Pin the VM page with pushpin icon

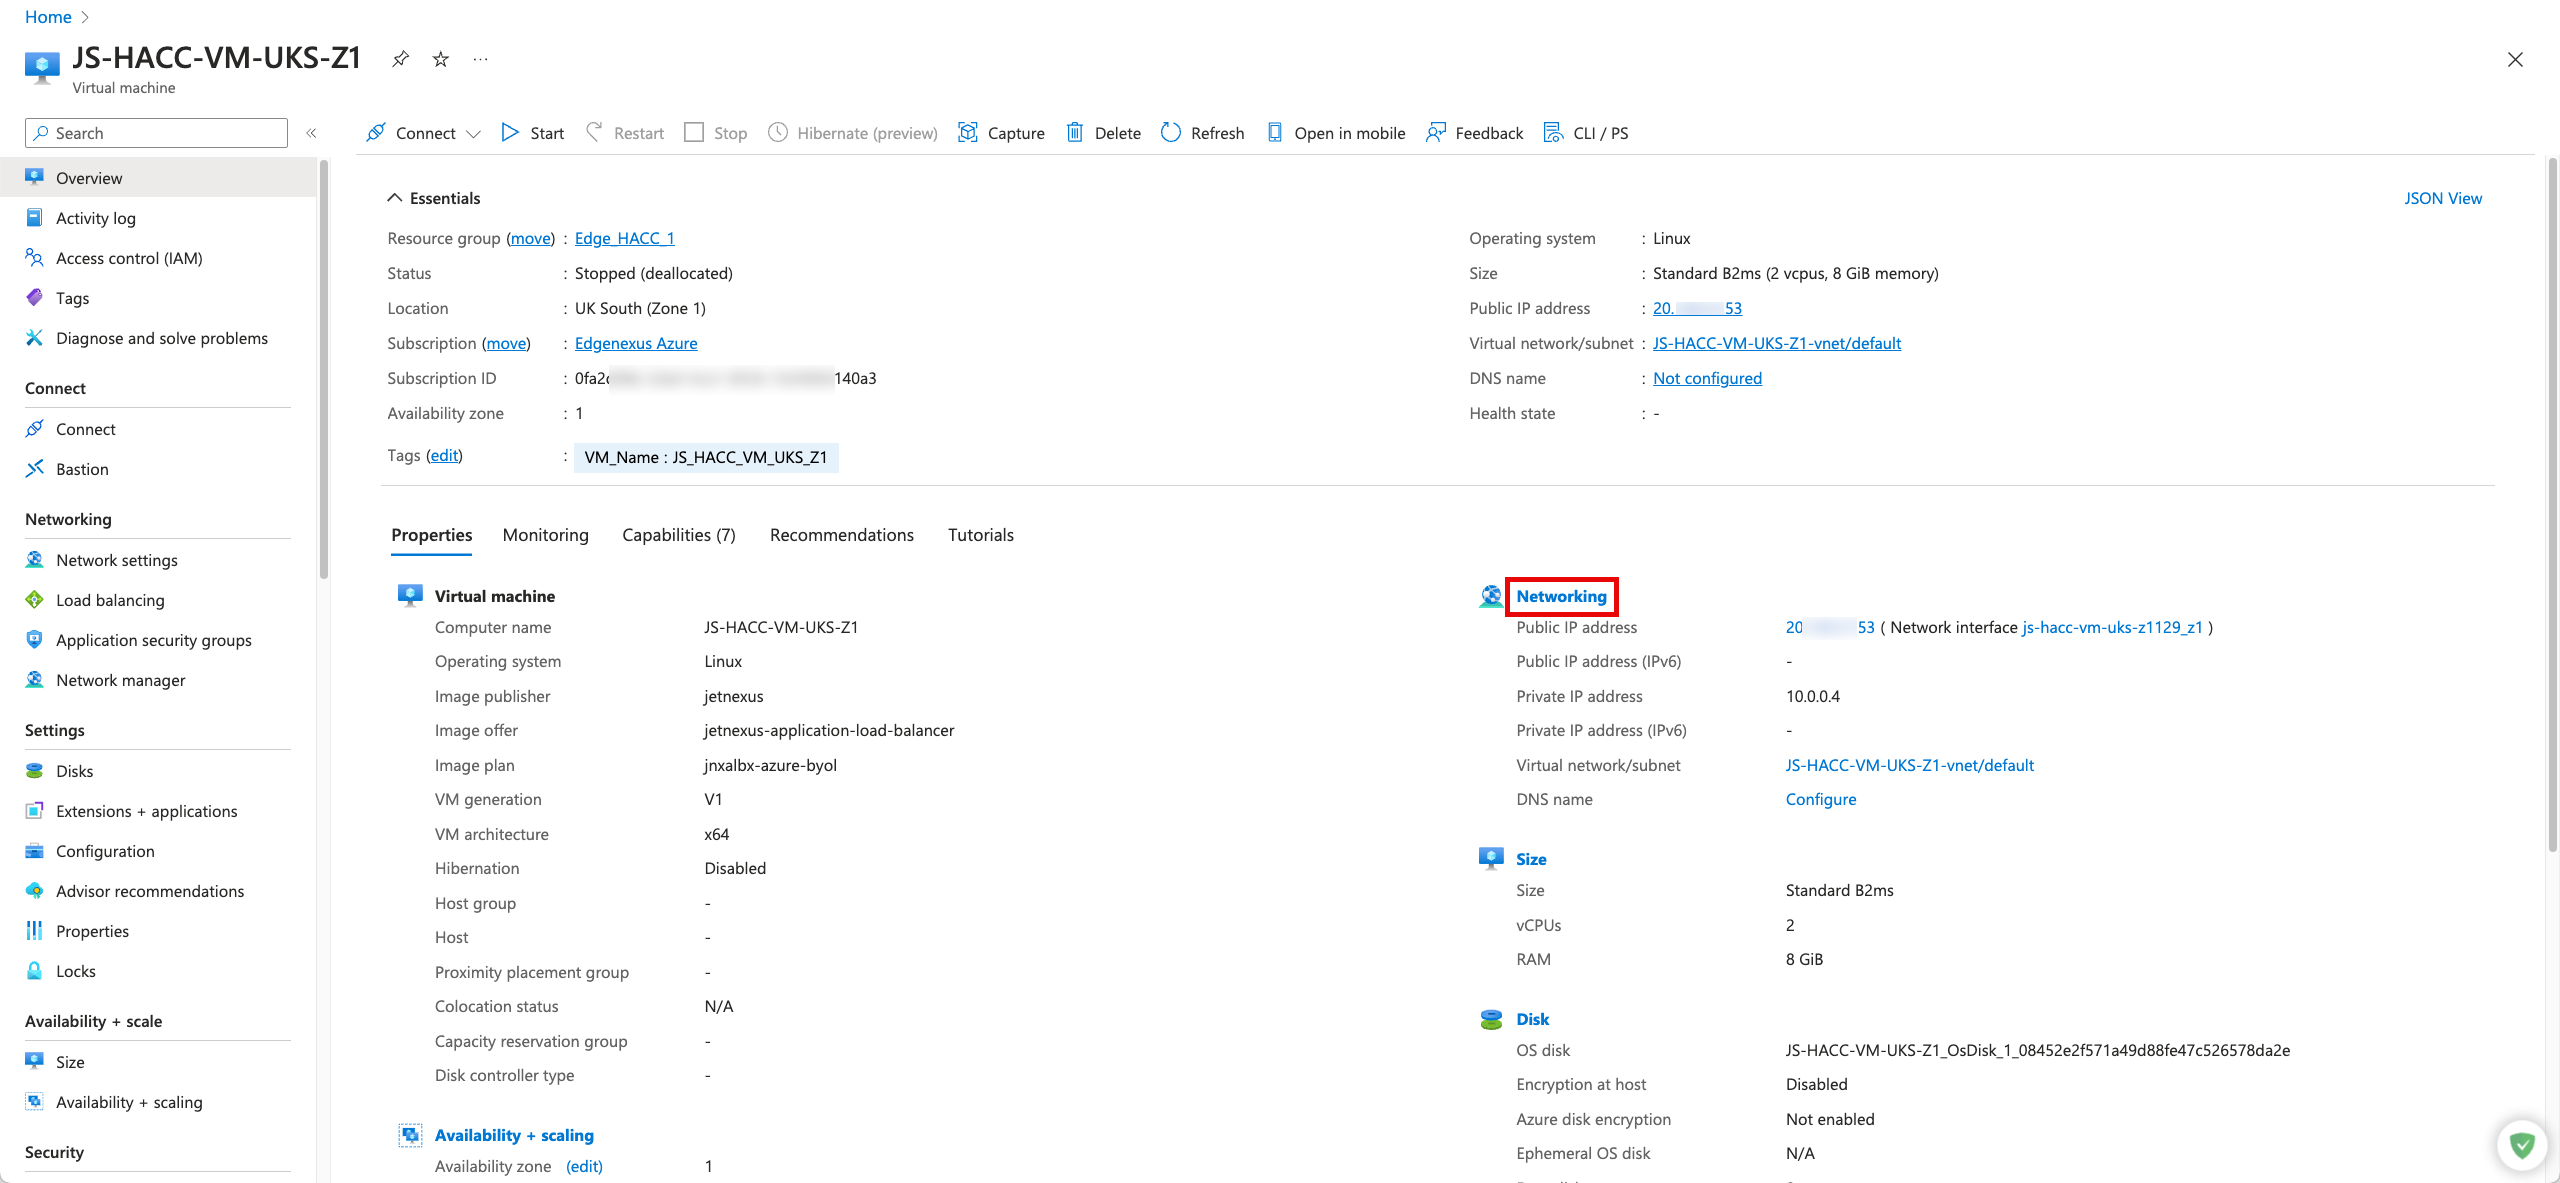[400, 59]
